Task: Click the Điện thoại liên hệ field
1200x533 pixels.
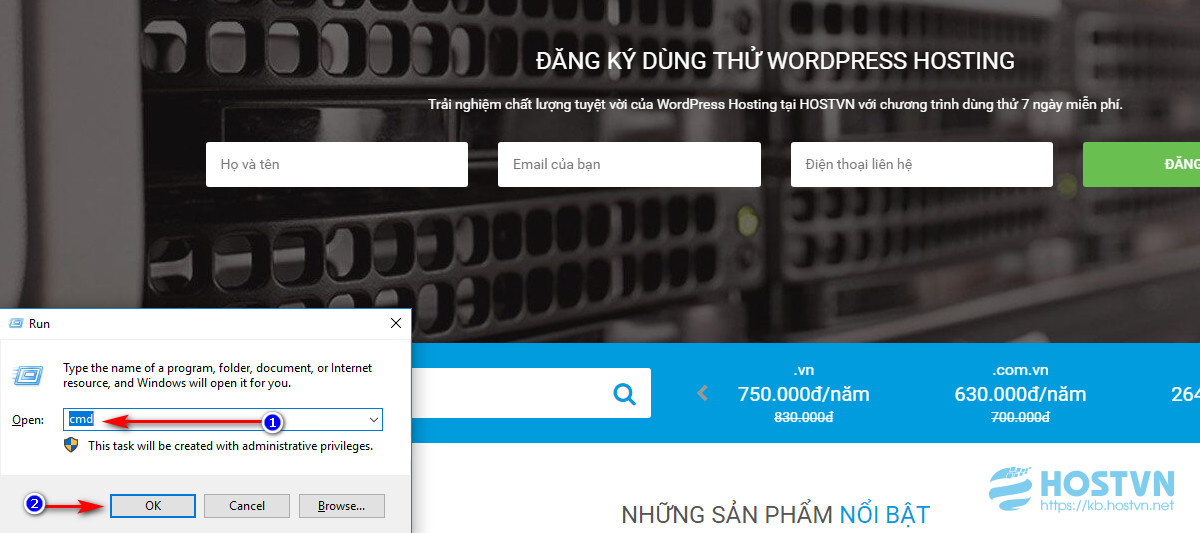Action: click(922, 164)
